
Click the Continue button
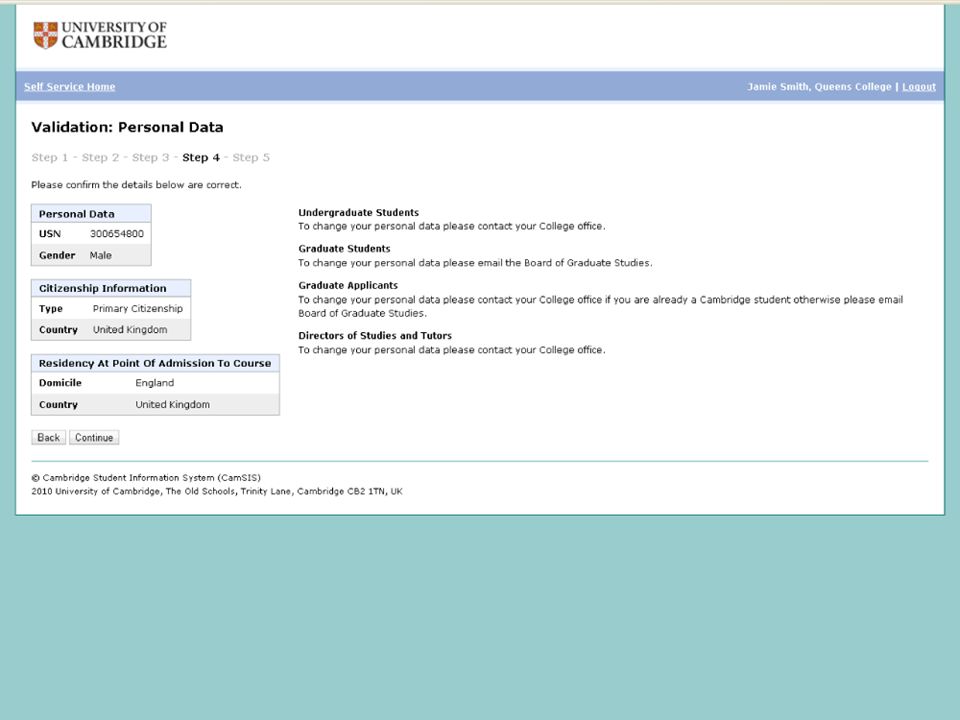tap(94, 438)
